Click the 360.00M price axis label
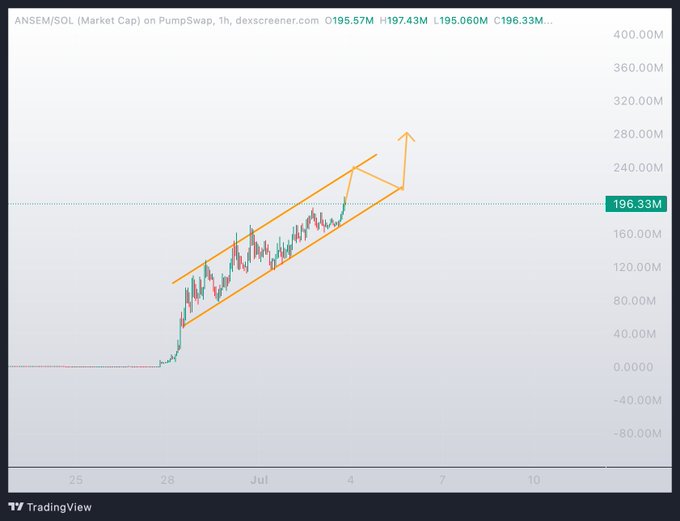The height and width of the screenshot is (521, 680). coord(638,68)
